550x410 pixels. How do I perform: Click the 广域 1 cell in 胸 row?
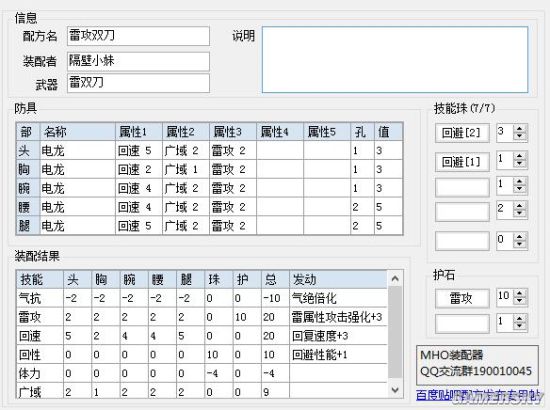click(186, 170)
